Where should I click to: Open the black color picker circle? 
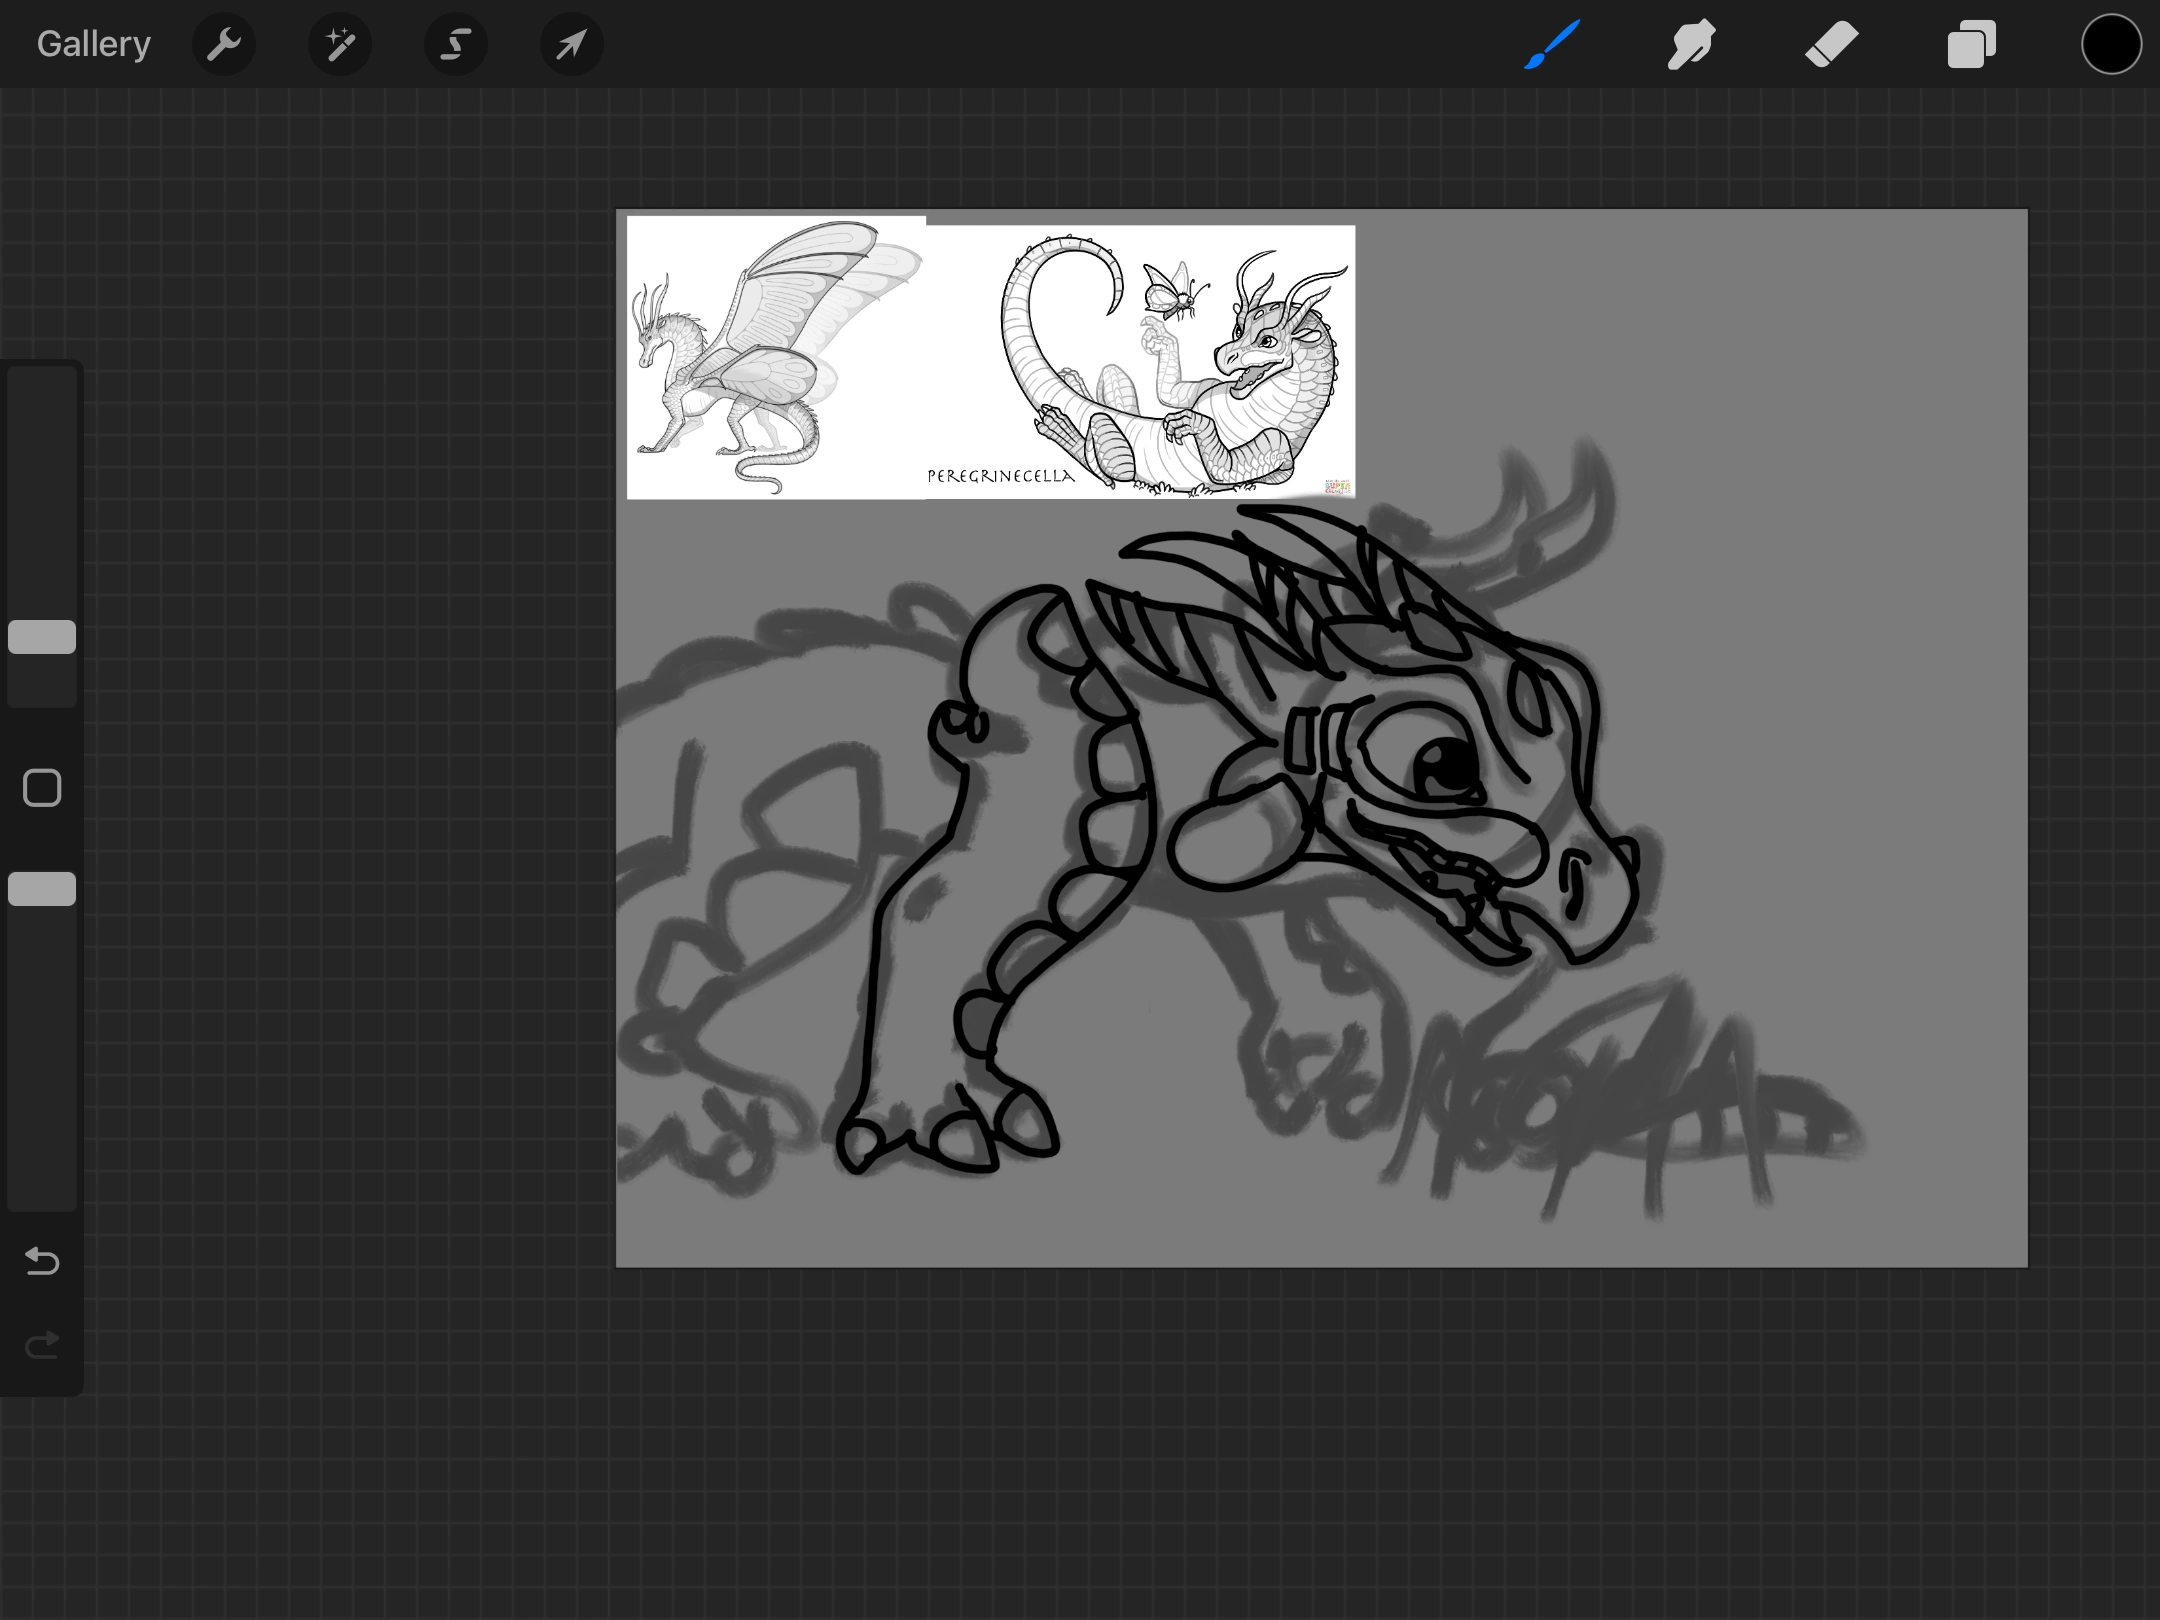(x=2111, y=44)
